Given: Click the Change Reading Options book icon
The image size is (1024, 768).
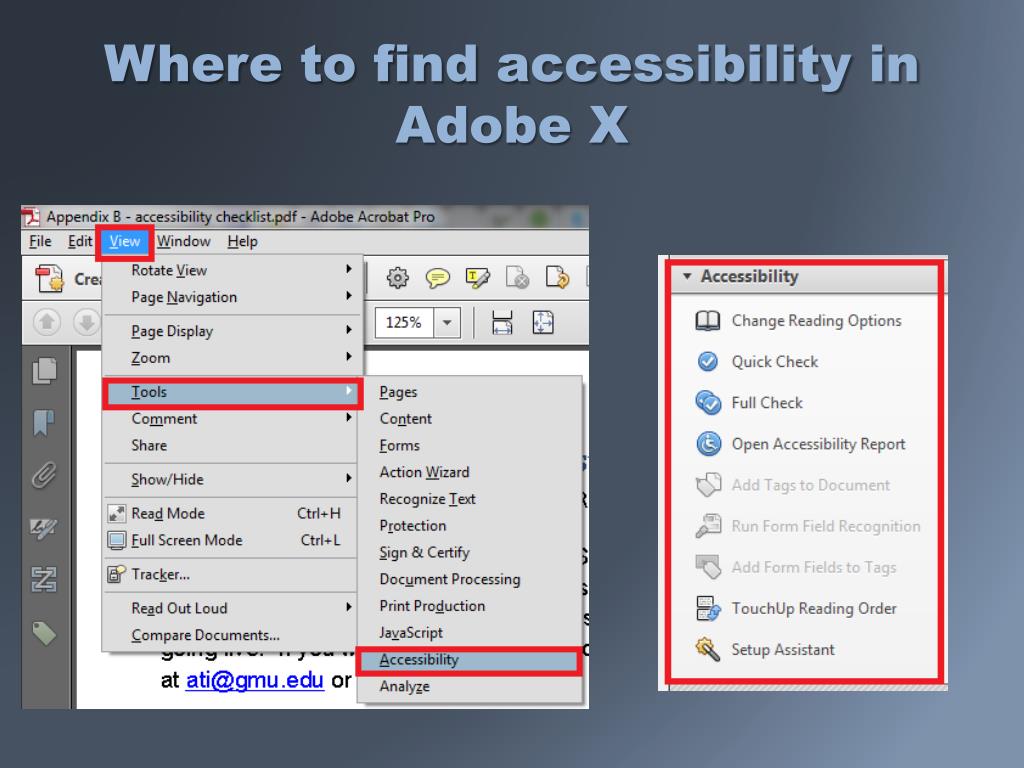Looking at the screenshot, I should point(708,321).
